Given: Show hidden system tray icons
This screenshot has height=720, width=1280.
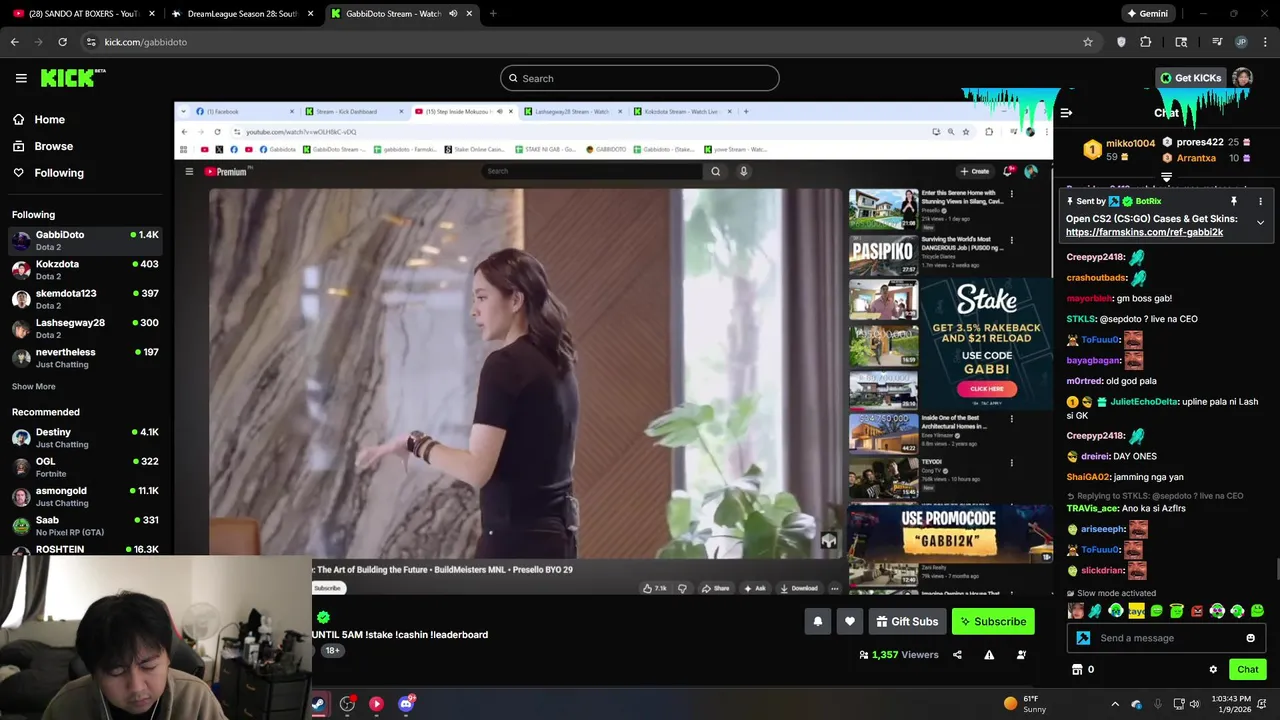Looking at the screenshot, I should tap(1115, 704).
